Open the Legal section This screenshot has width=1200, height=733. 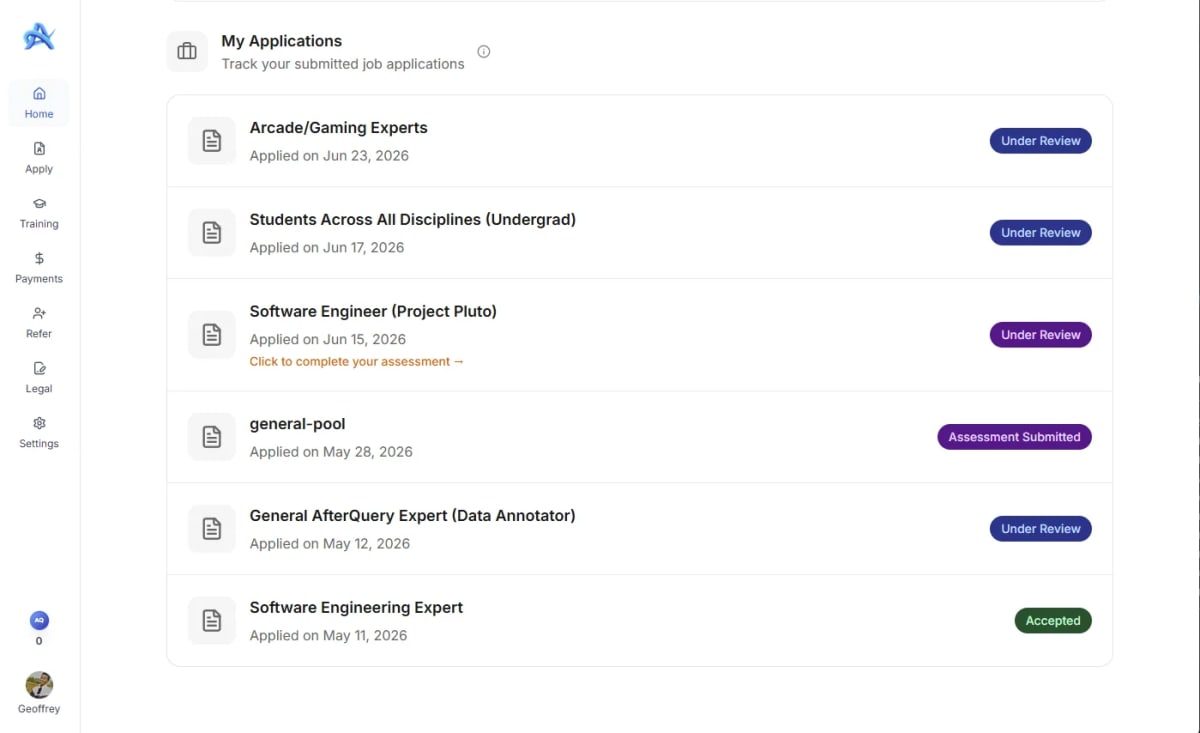(x=39, y=377)
